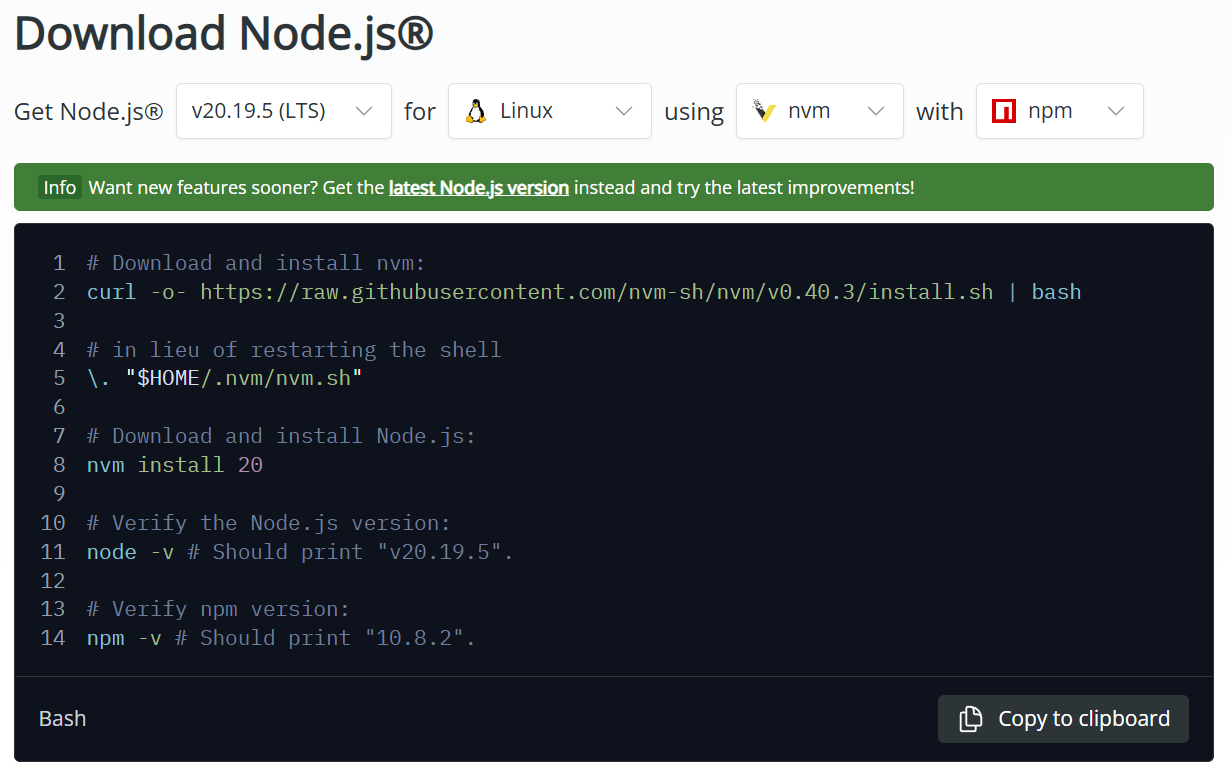Expand the chevron next to Linux
This screenshot has width=1231, height=776.
[625, 111]
